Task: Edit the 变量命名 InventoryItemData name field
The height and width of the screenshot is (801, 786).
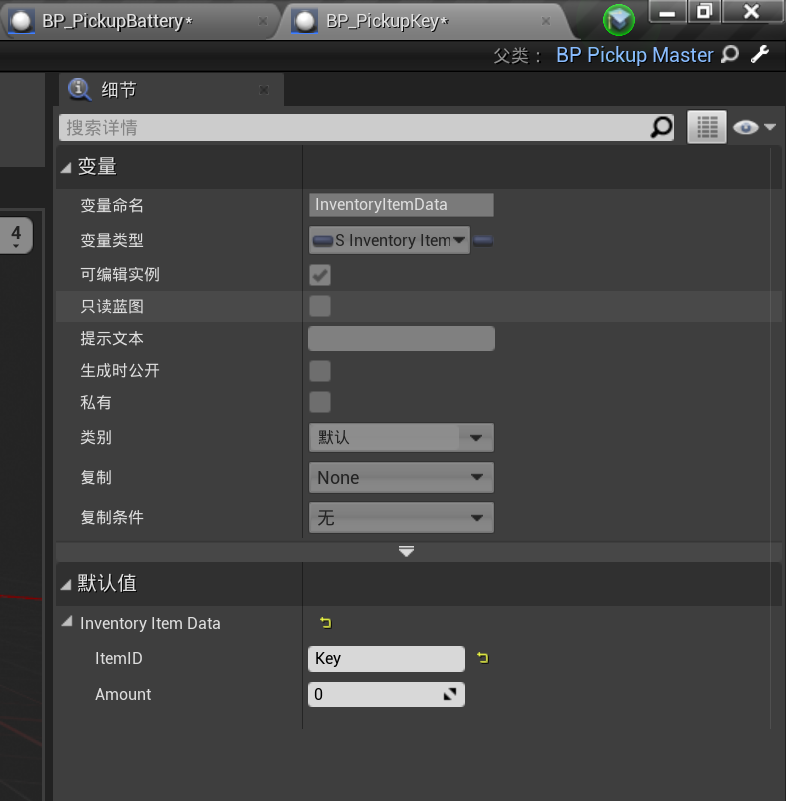Action: (x=401, y=205)
